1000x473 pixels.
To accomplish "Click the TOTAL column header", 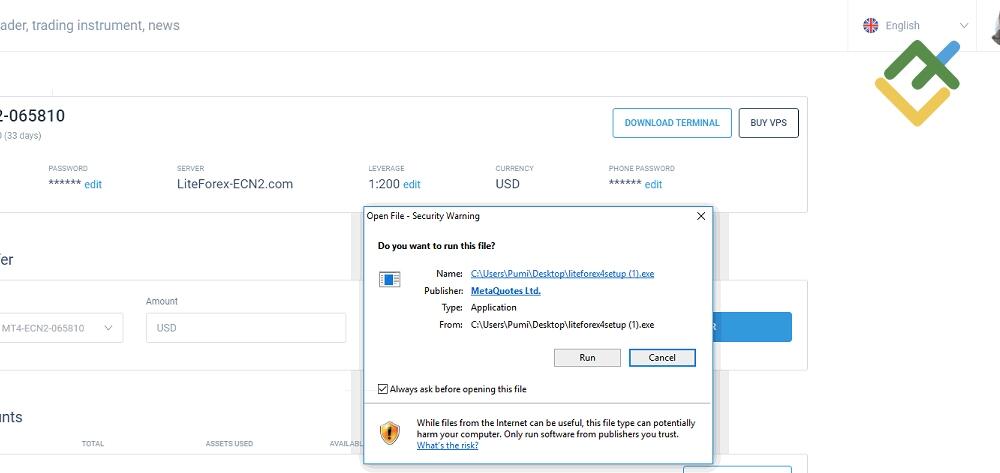I will (x=92, y=444).
